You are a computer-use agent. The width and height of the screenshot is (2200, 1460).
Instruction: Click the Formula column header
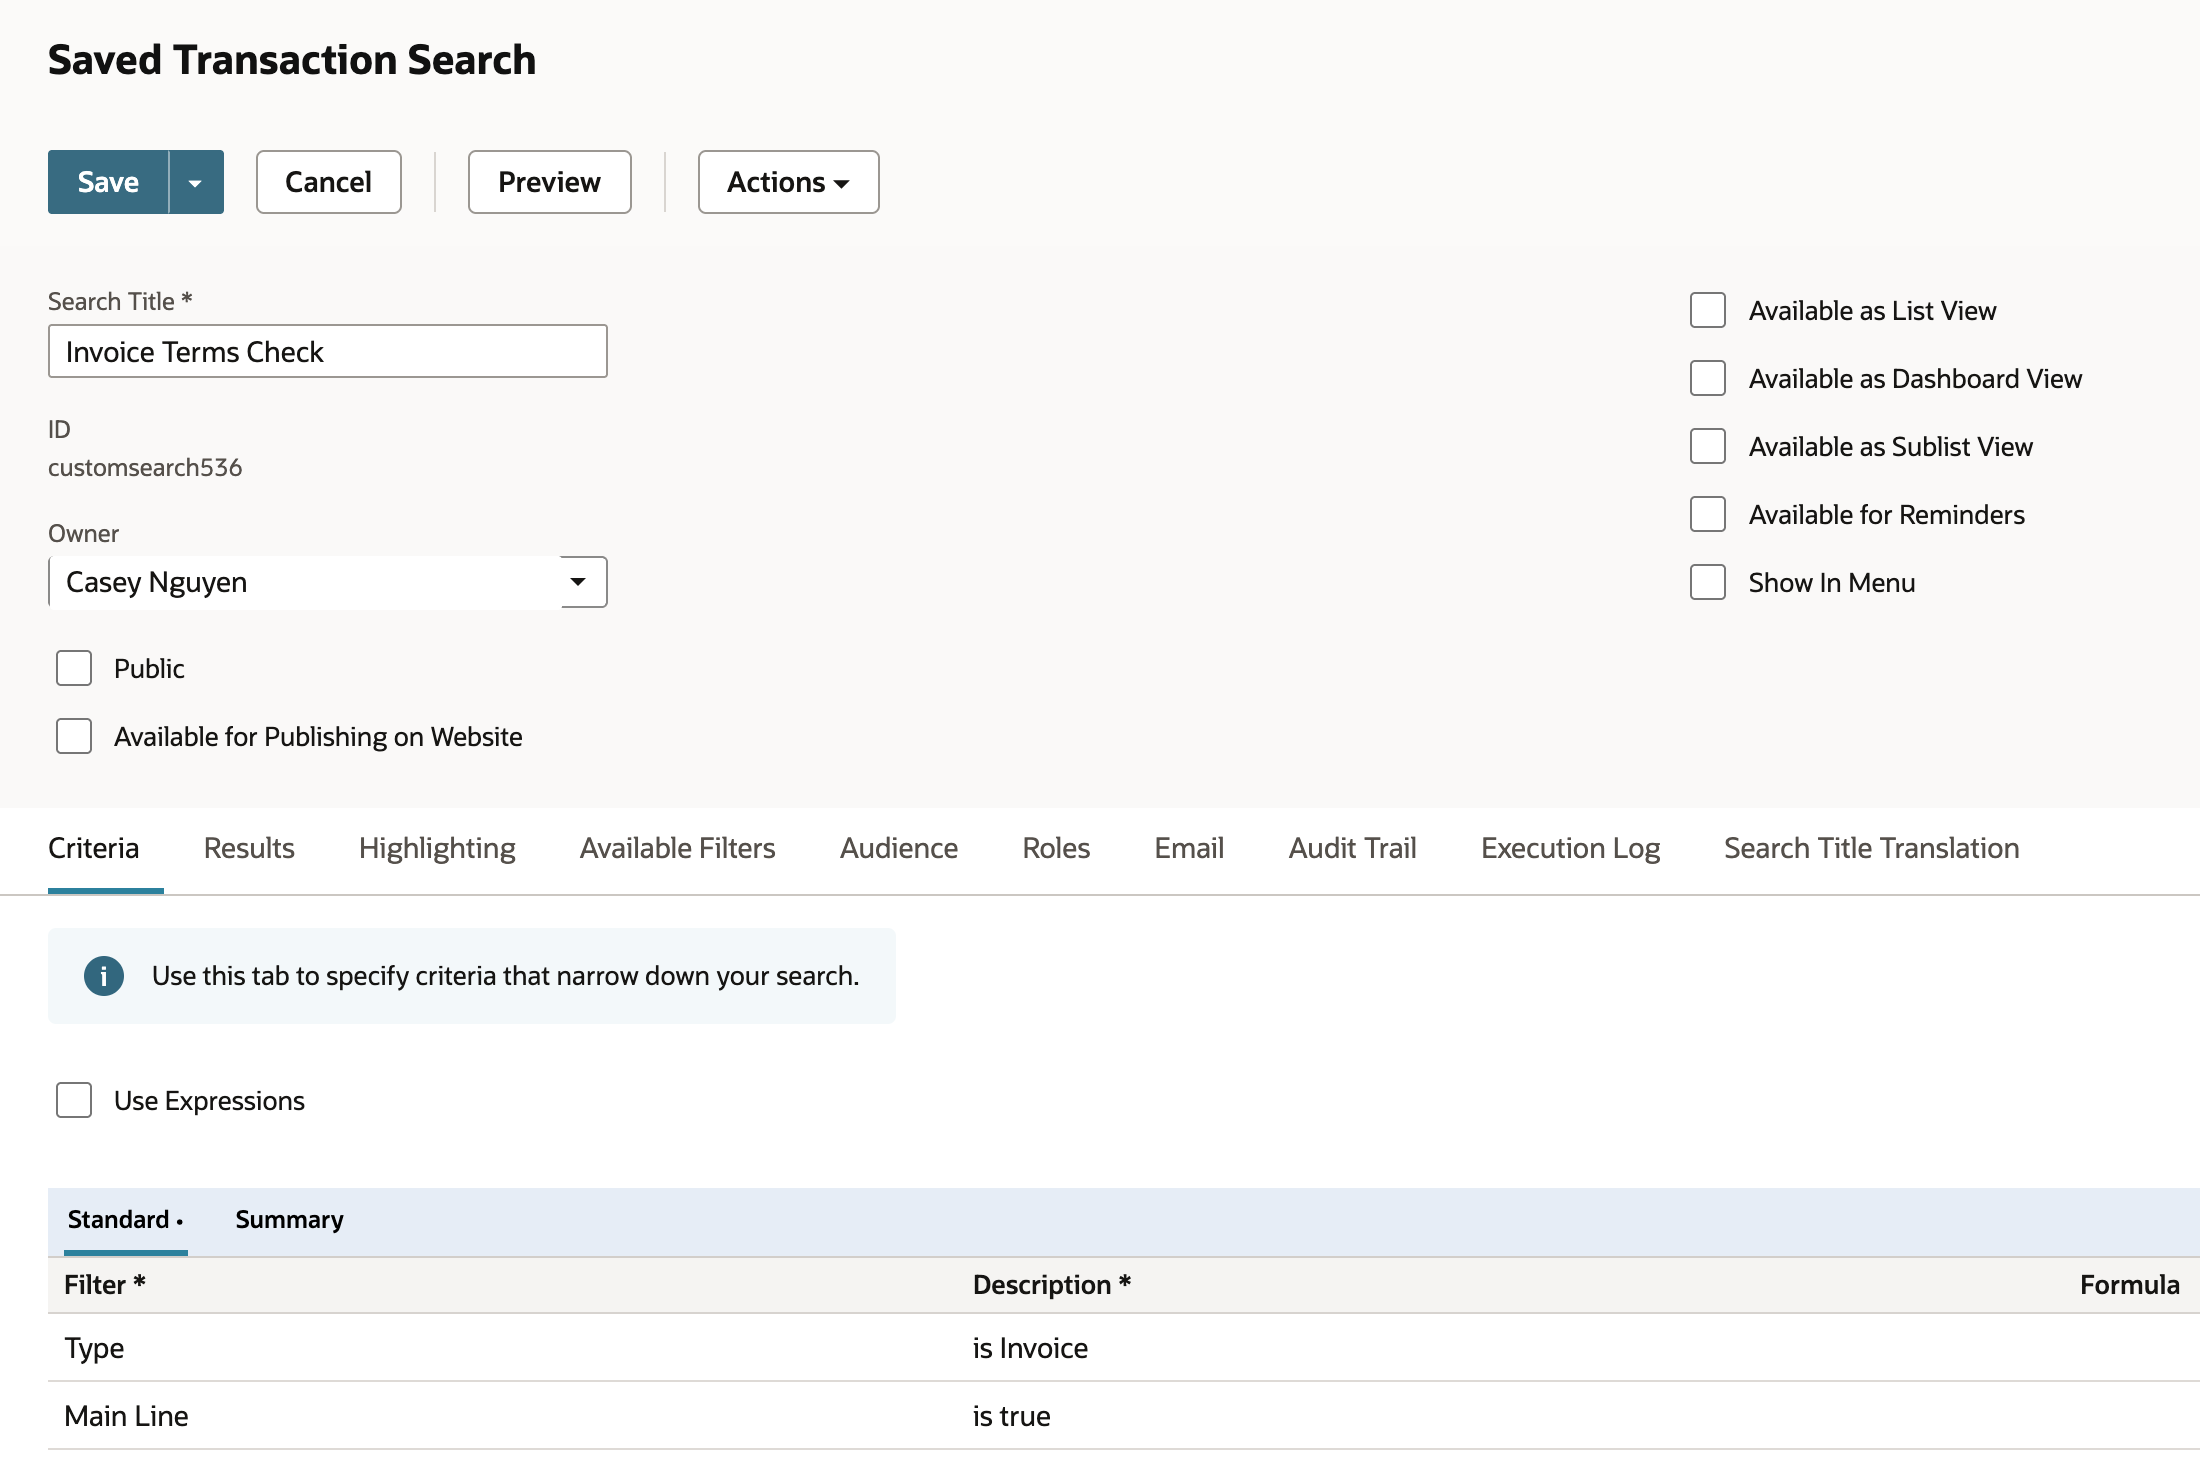2129,1285
